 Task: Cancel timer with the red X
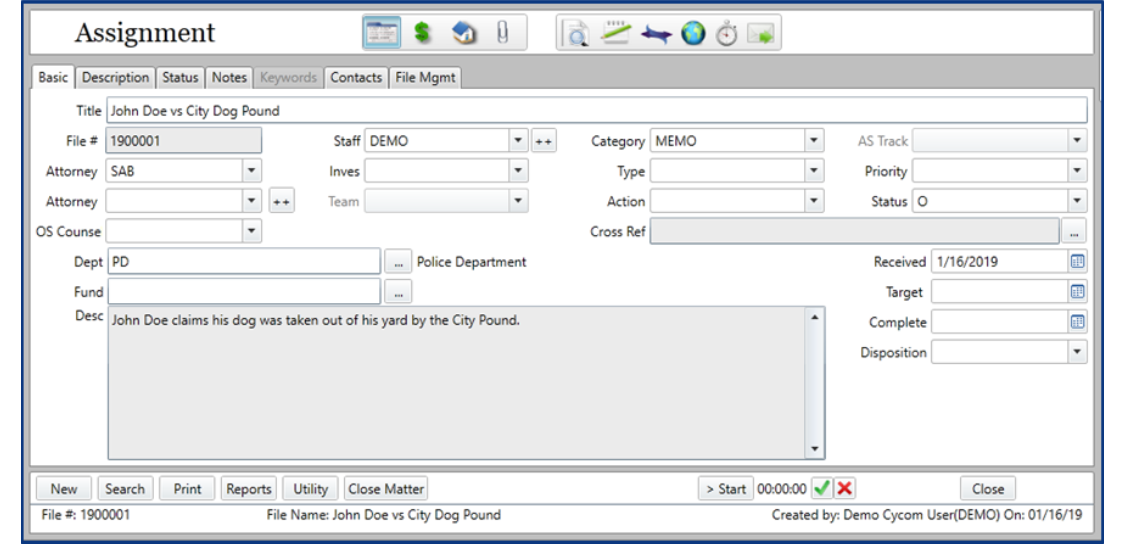click(844, 488)
